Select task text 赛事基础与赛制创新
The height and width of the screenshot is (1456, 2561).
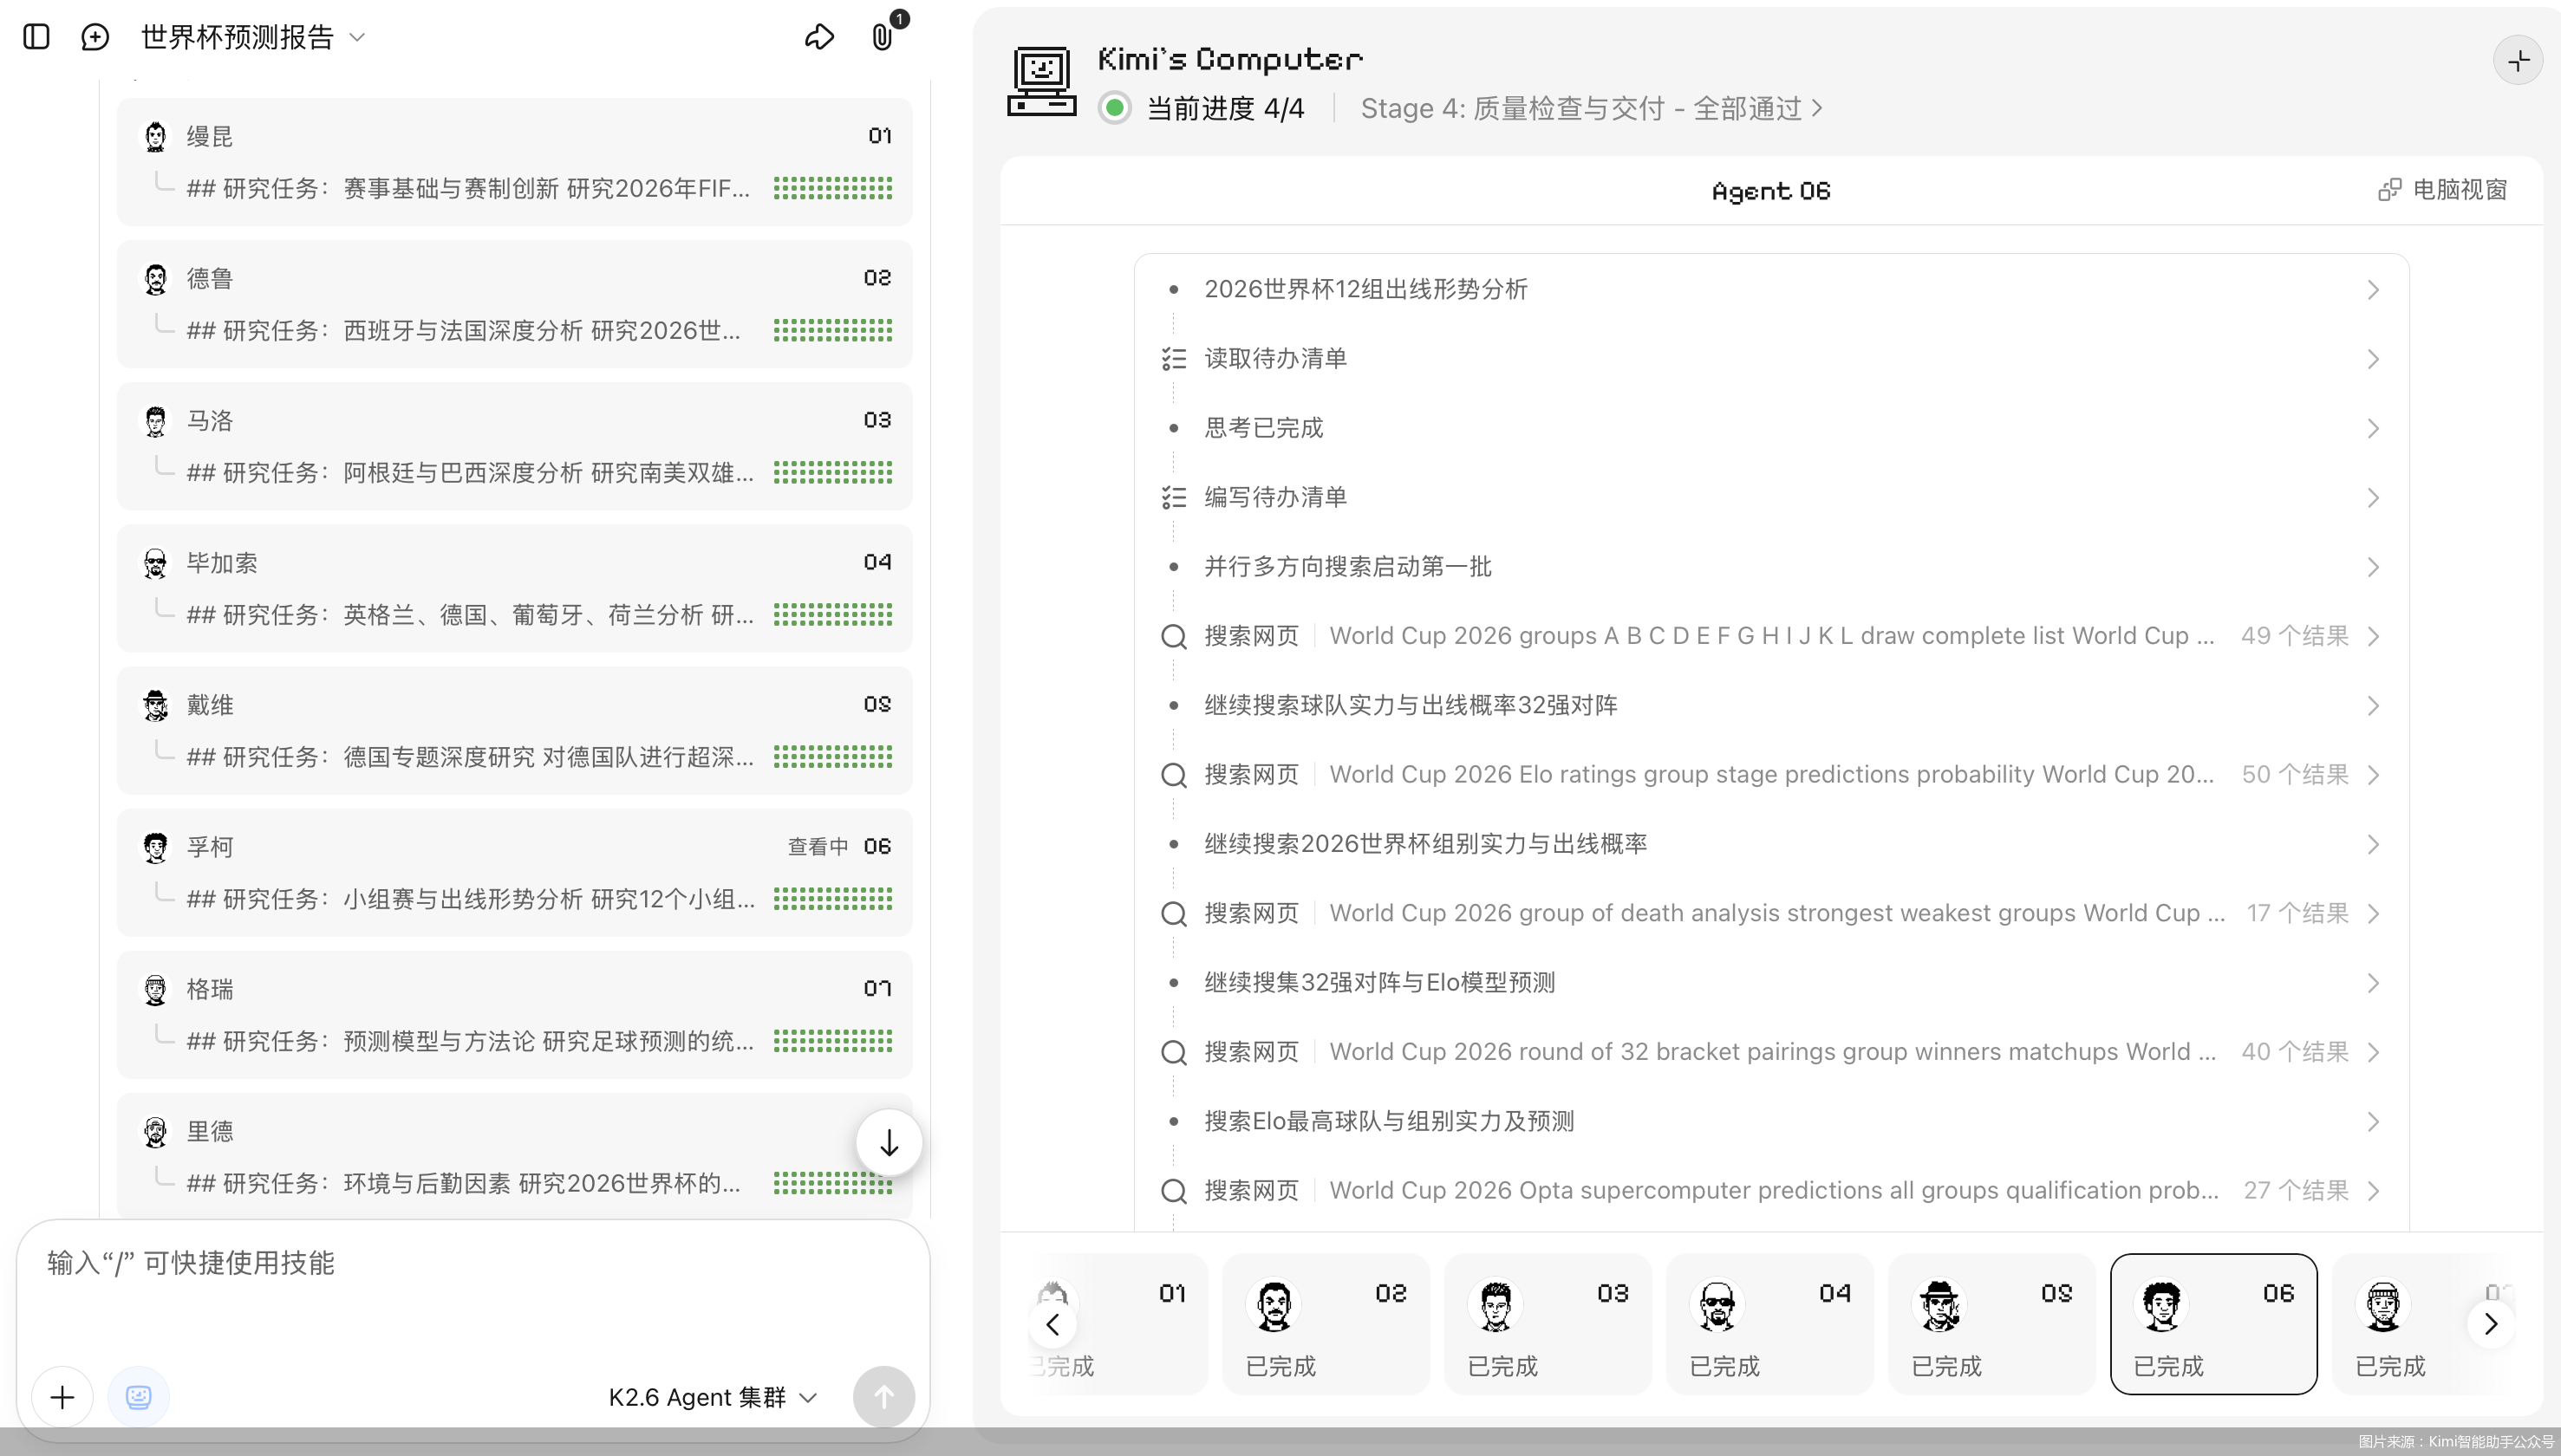pyautogui.click(x=451, y=188)
